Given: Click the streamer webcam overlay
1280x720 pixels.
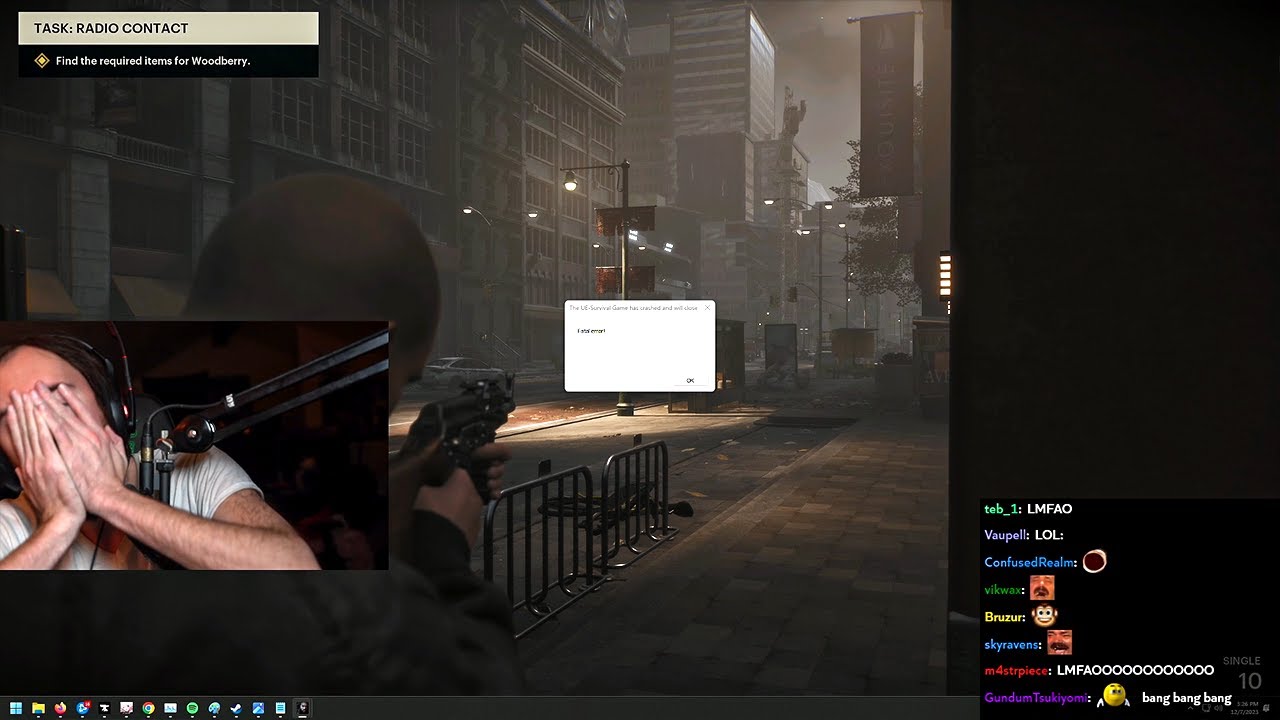Looking at the screenshot, I should click(x=194, y=445).
